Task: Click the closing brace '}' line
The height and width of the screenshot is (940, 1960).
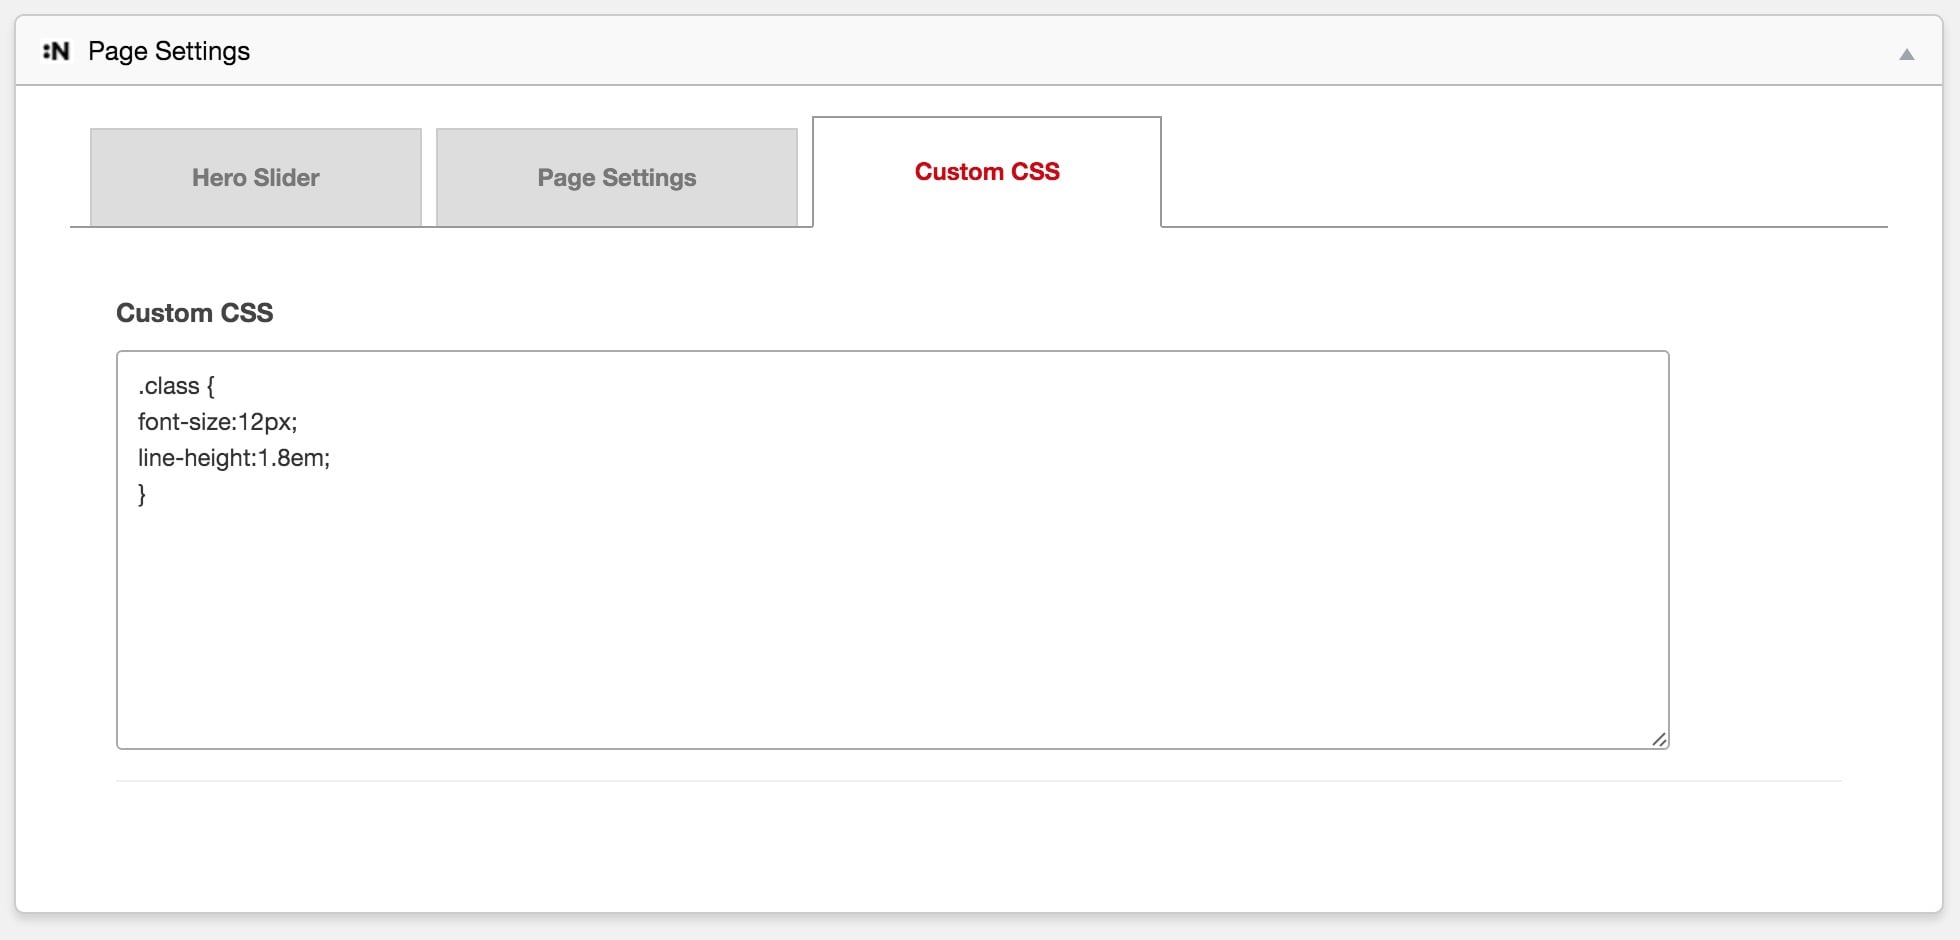Action: click(x=142, y=494)
